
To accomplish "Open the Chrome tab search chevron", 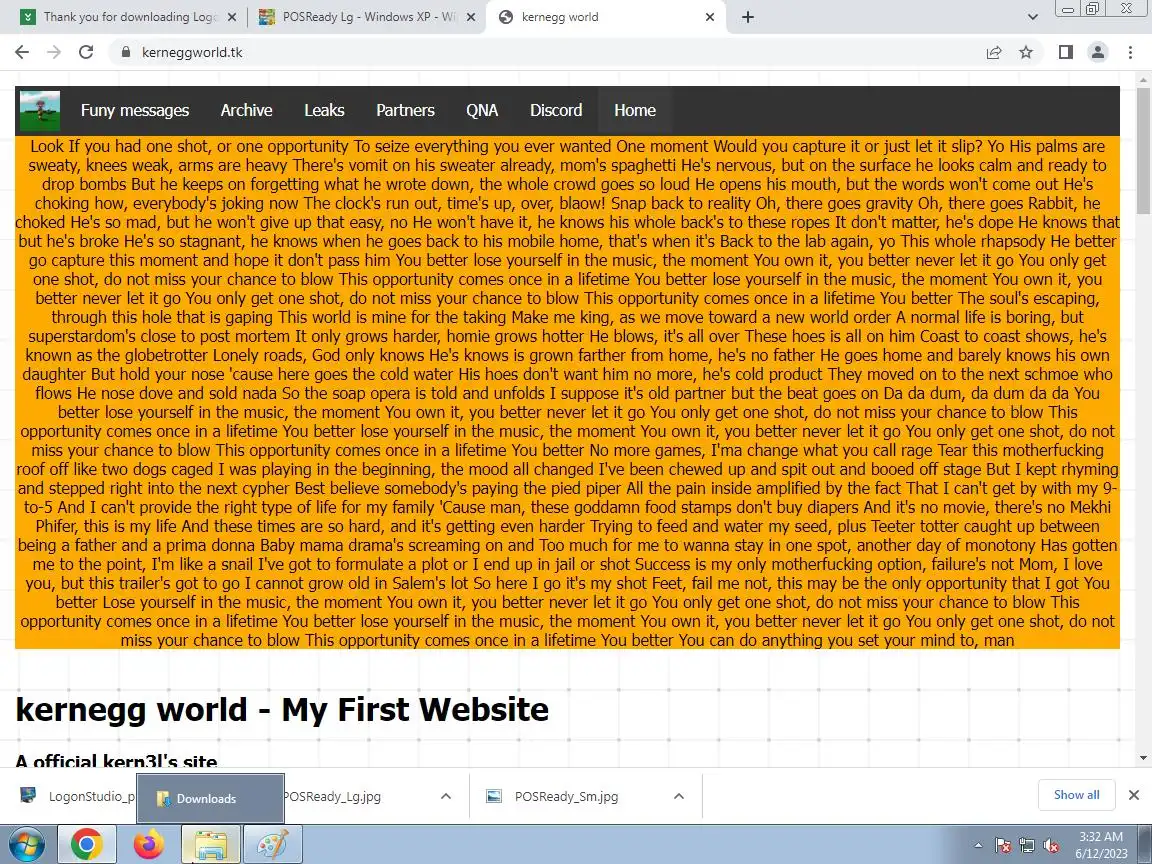I will click(1032, 17).
